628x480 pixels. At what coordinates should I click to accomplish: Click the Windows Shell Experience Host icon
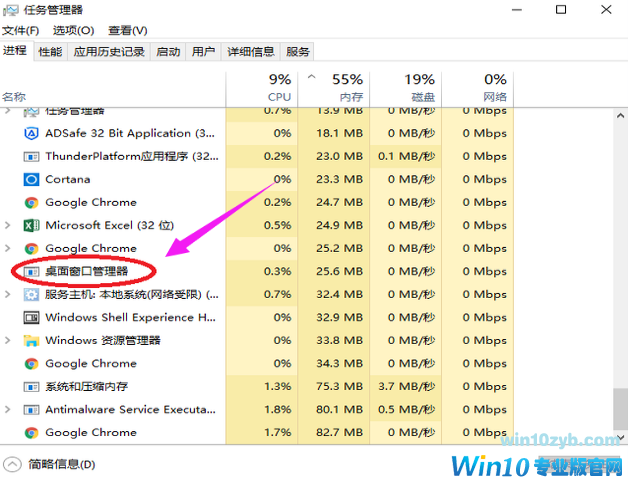(31, 318)
